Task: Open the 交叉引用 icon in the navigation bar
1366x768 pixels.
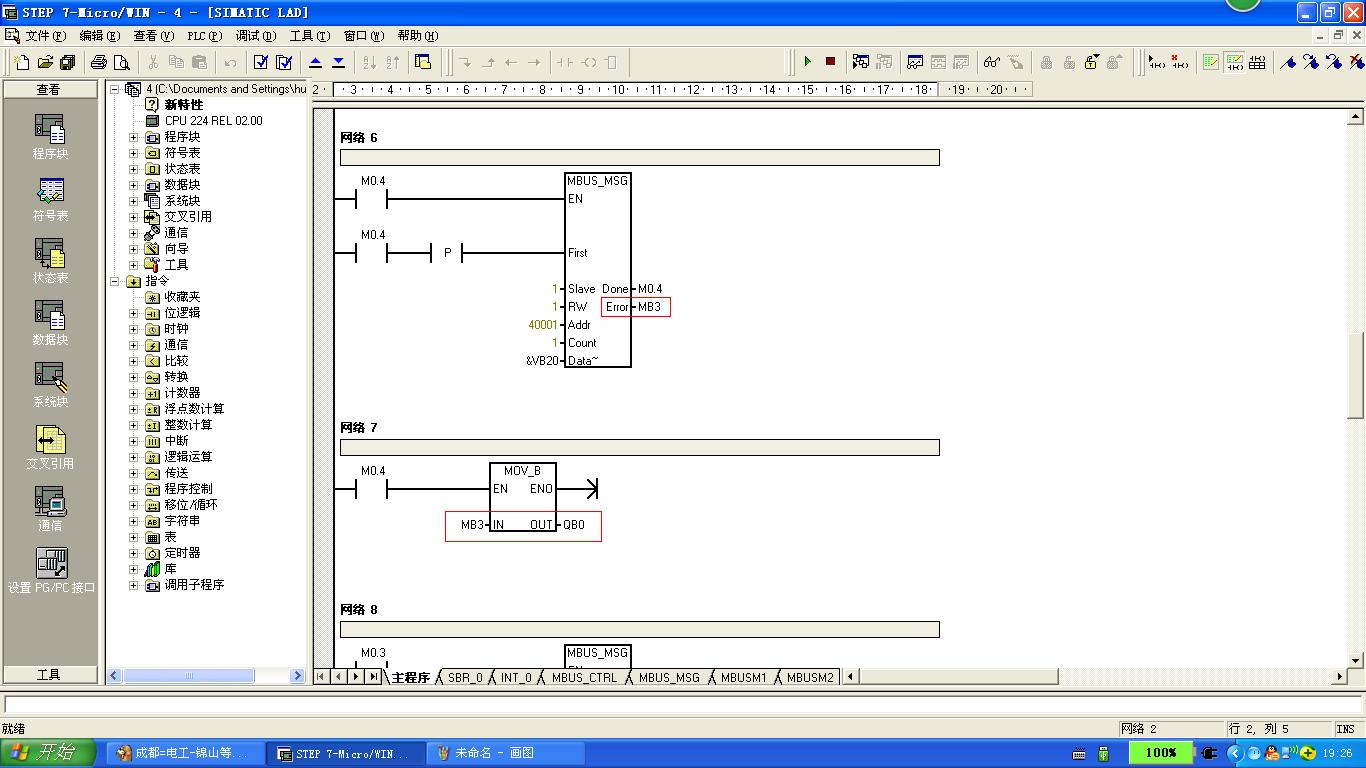Action: coord(50,447)
